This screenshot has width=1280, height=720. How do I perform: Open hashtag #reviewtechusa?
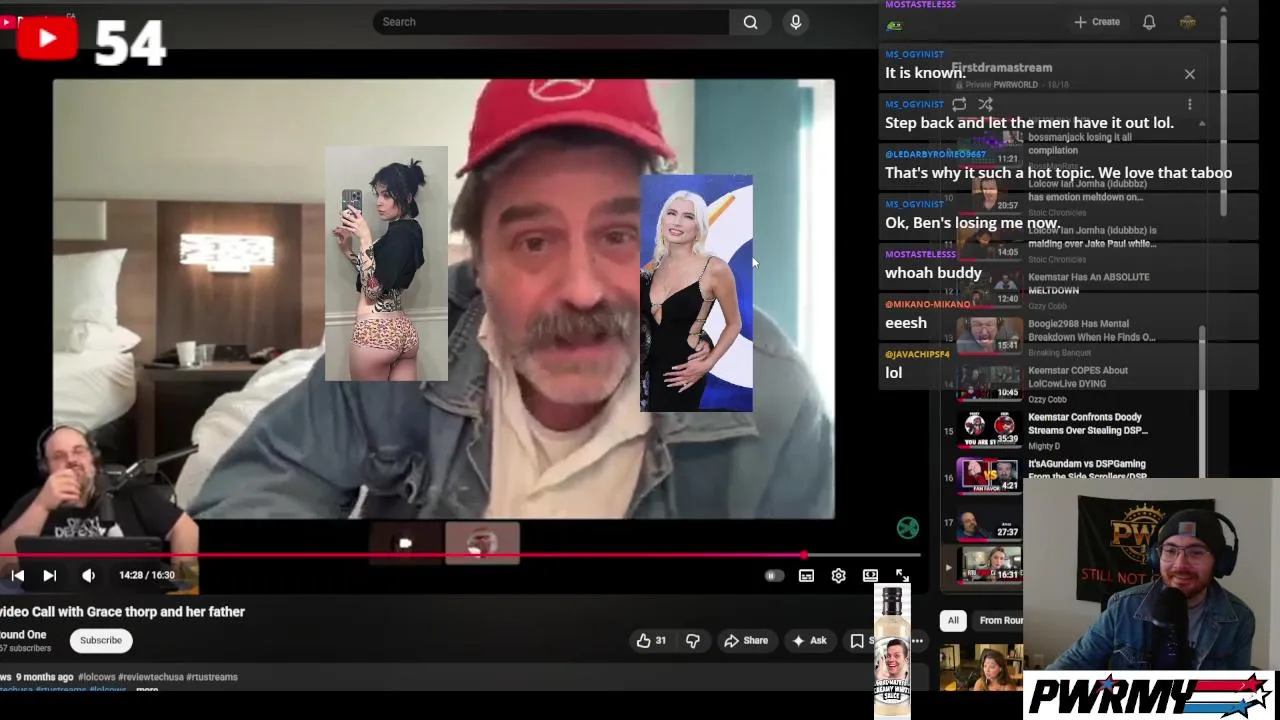point(150,677)
